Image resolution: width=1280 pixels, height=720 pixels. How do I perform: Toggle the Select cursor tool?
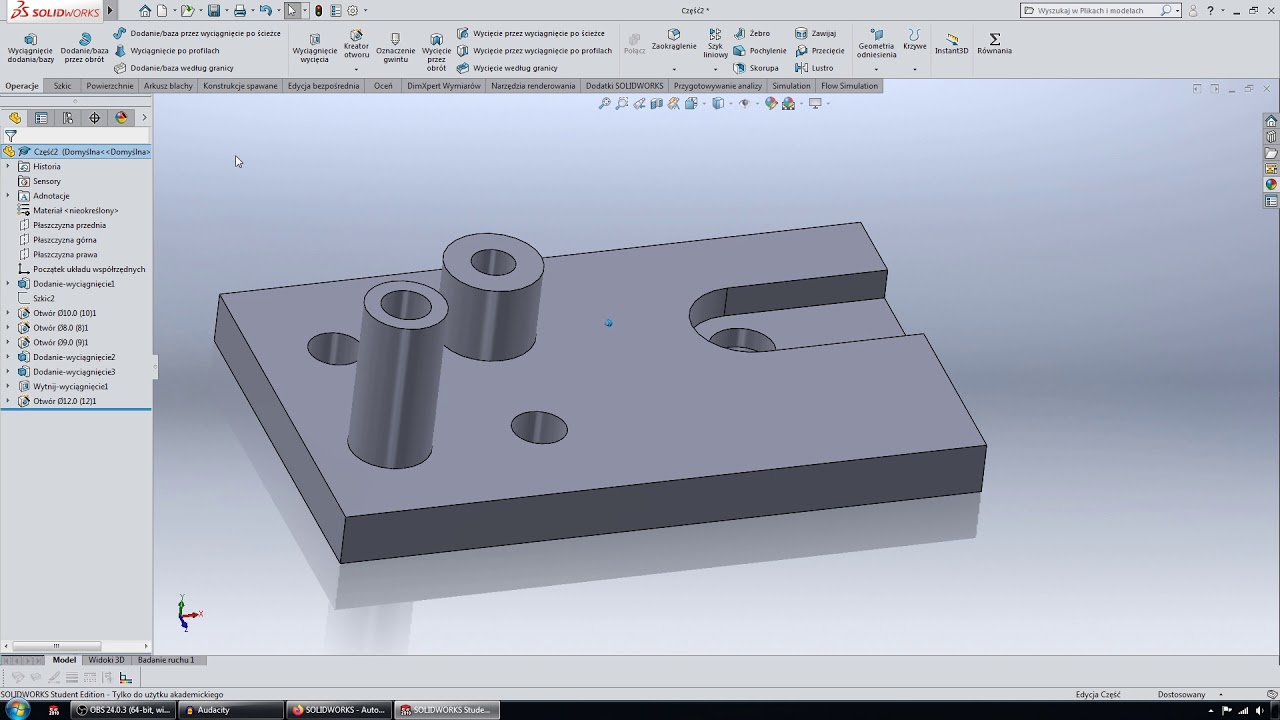(x=291, y=10)
